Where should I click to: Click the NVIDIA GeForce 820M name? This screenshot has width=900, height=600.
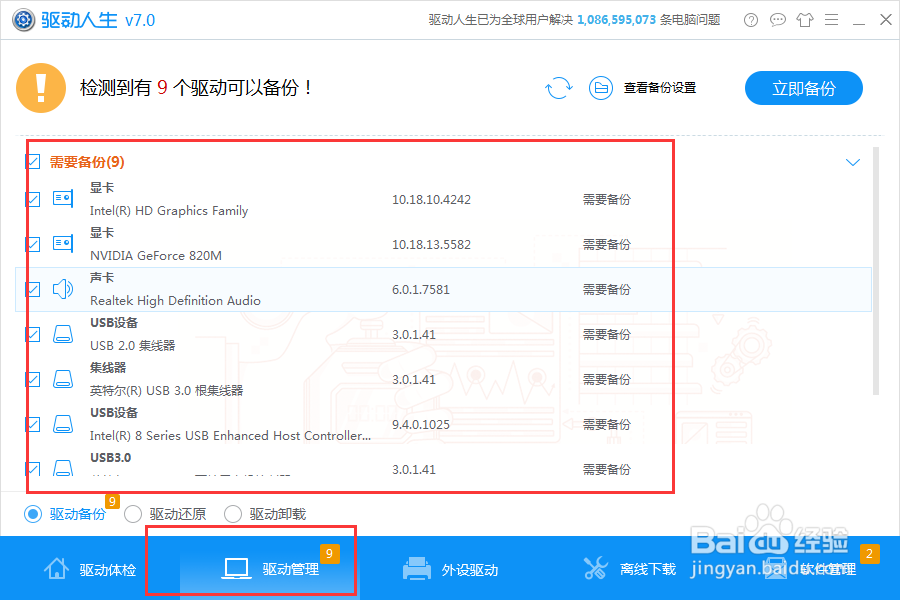(156, 256)
